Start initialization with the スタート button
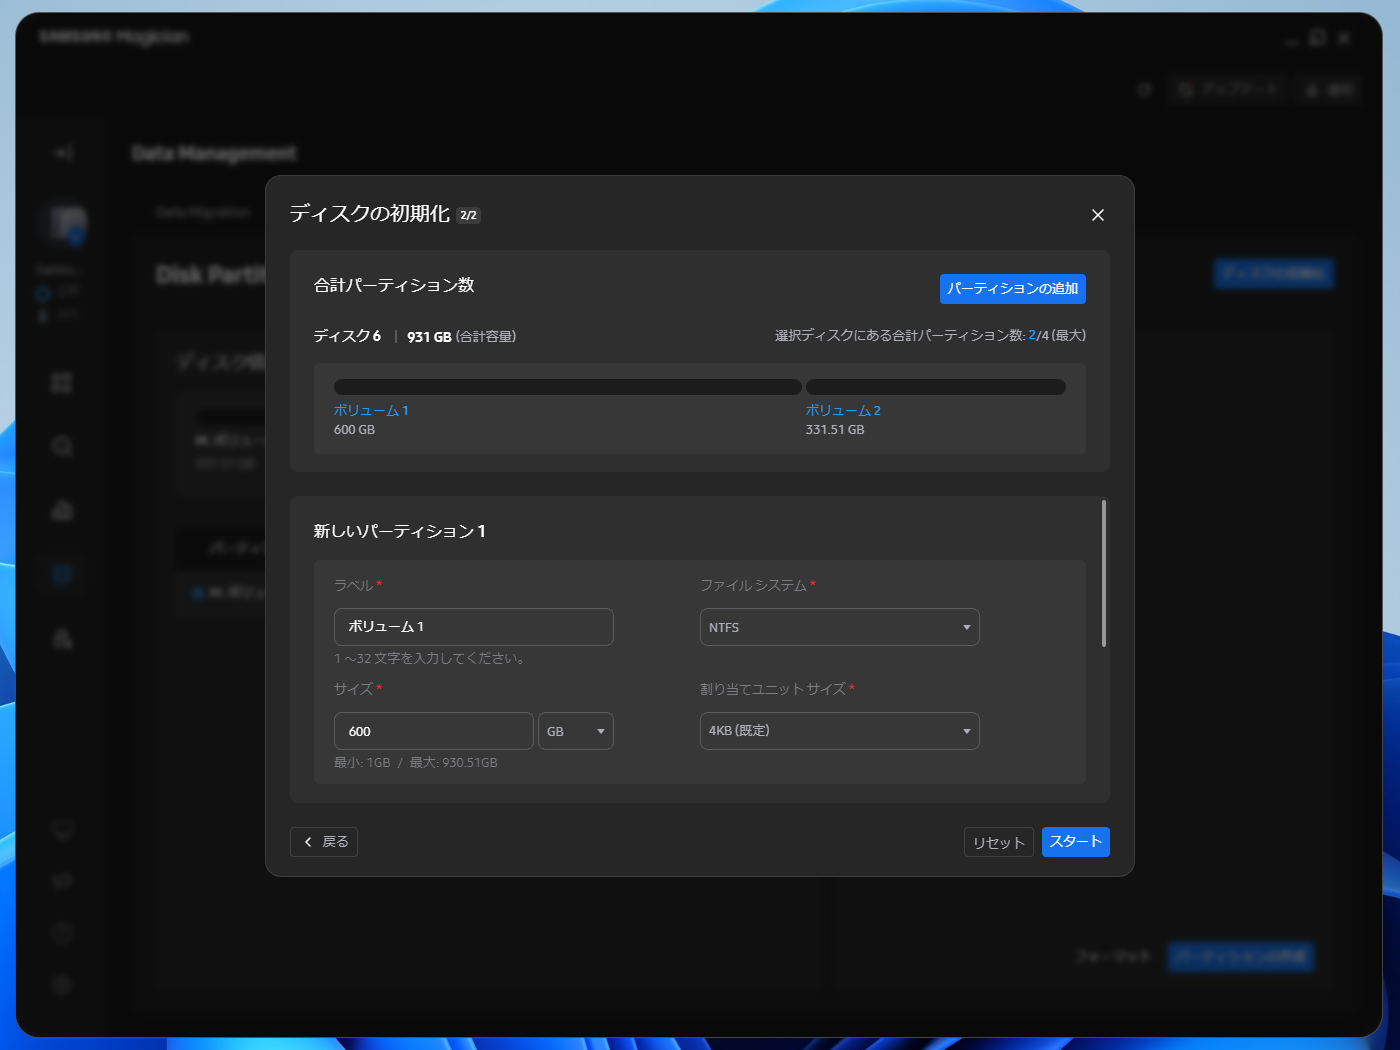The image size is (1400, 1050). 1076,842
